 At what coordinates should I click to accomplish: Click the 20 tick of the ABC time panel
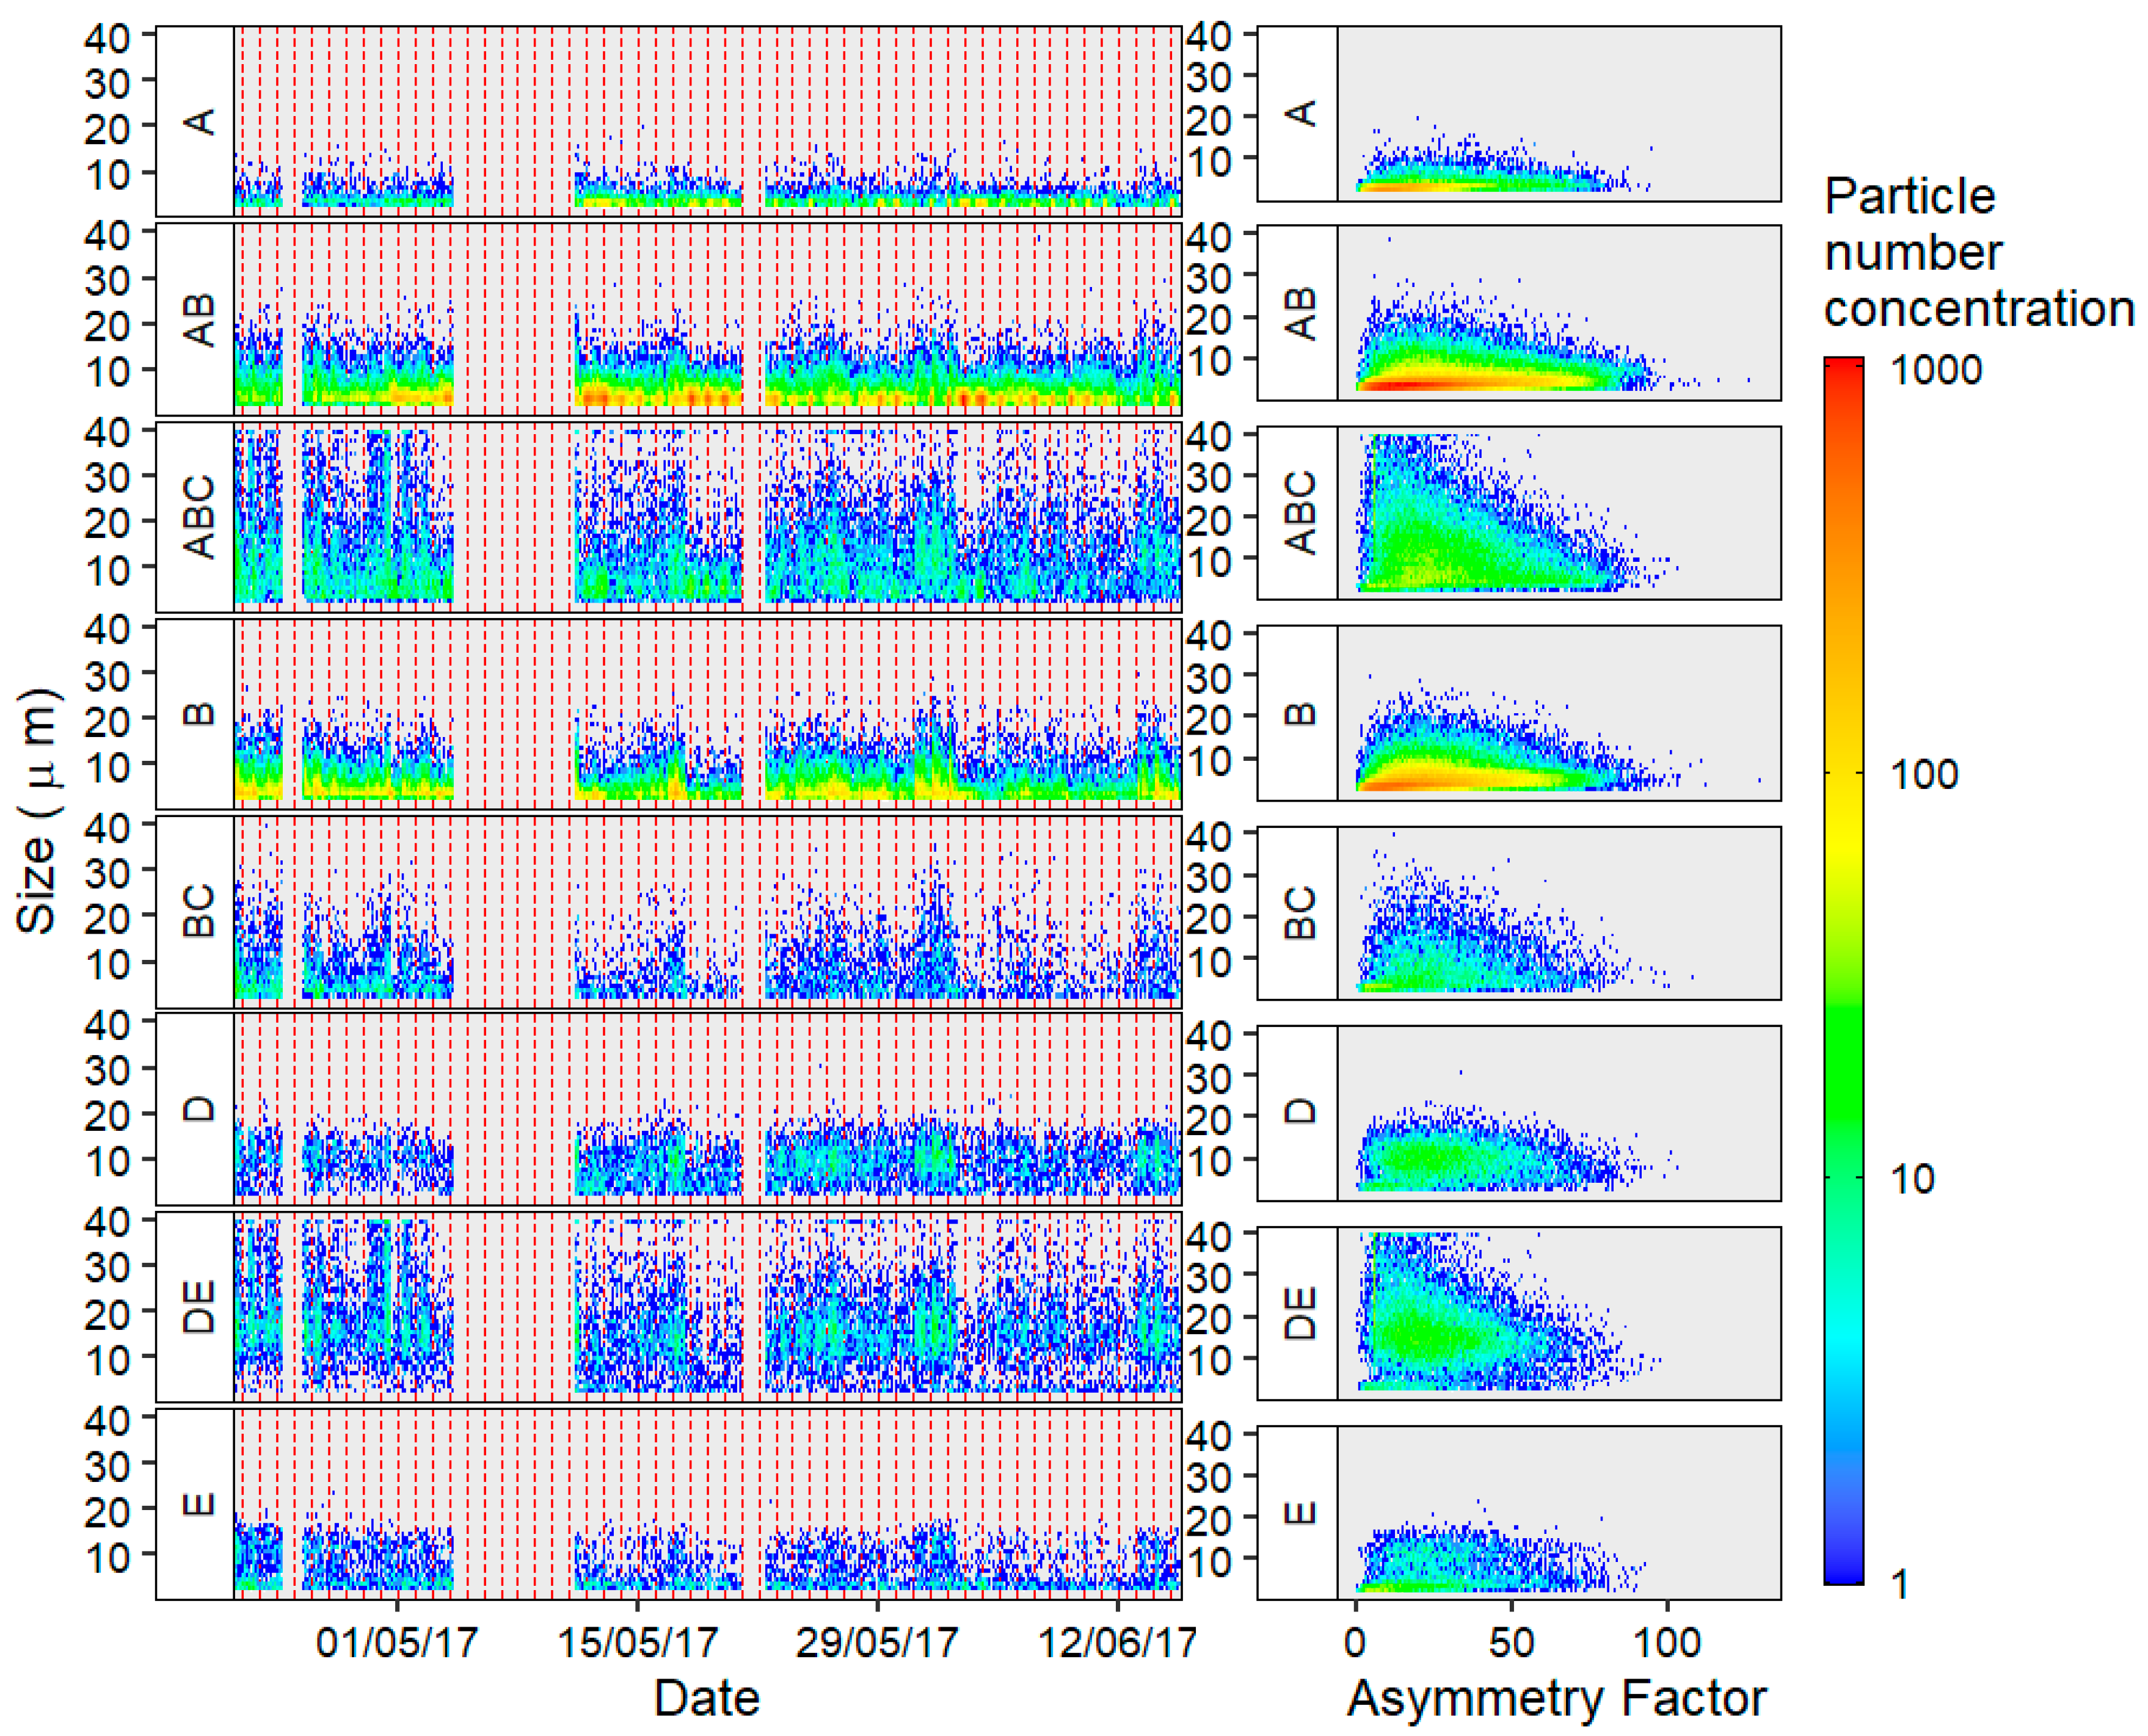(107, 522)
